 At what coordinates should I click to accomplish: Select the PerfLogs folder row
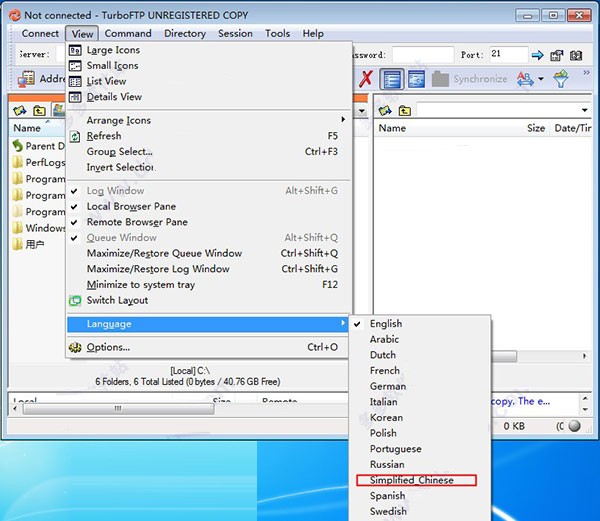[x=39, y=163]
